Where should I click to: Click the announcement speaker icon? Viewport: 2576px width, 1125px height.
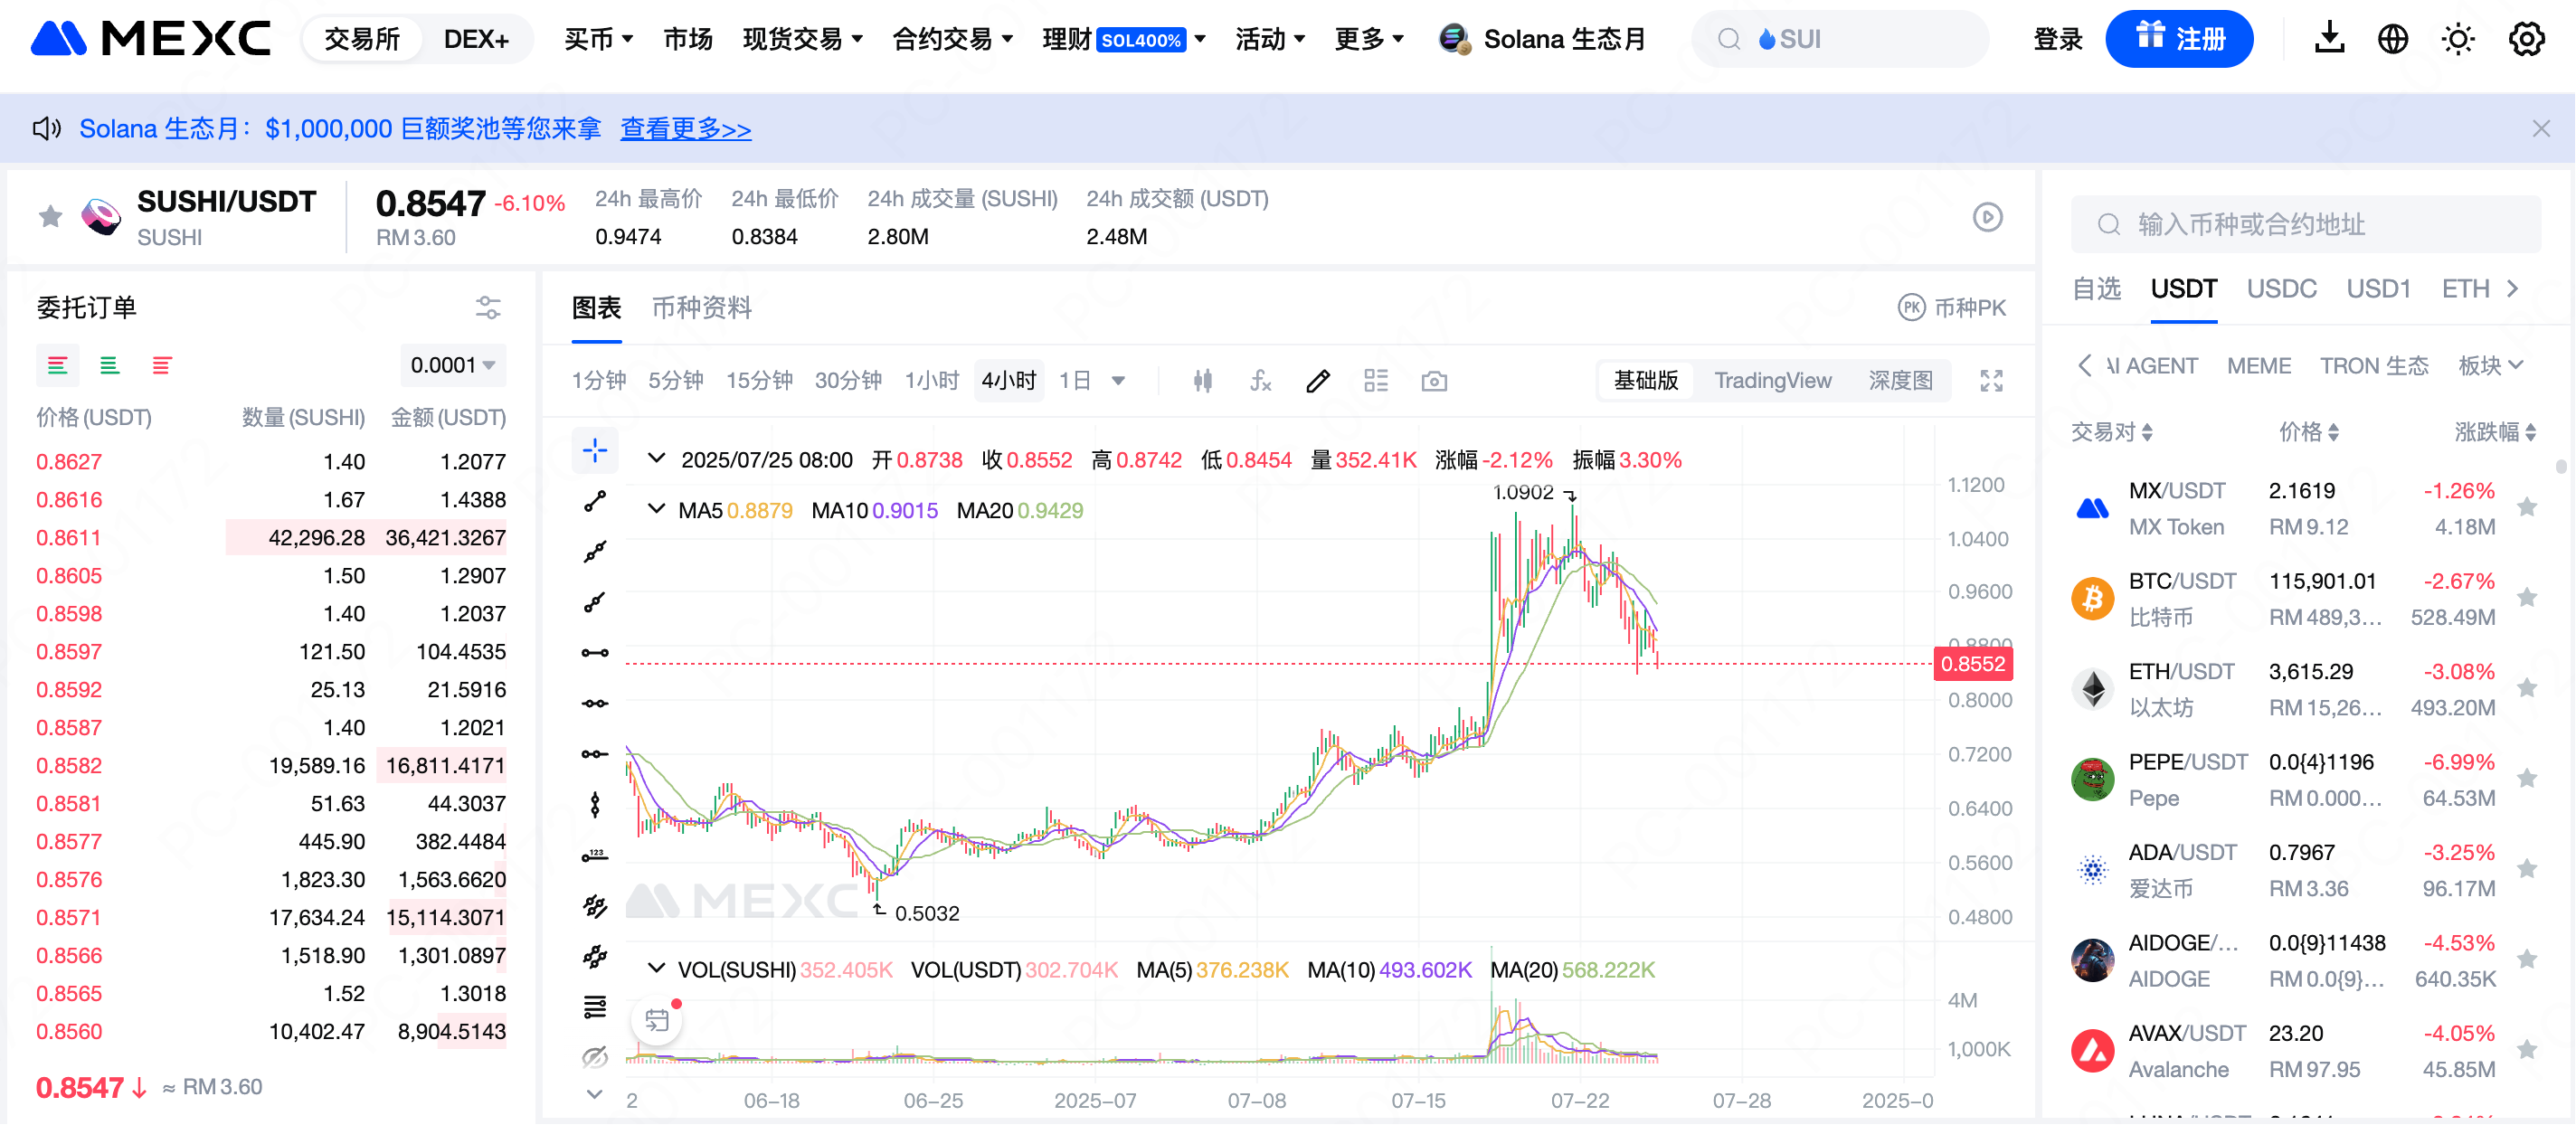pyautogui.click(x=46, y=128)
